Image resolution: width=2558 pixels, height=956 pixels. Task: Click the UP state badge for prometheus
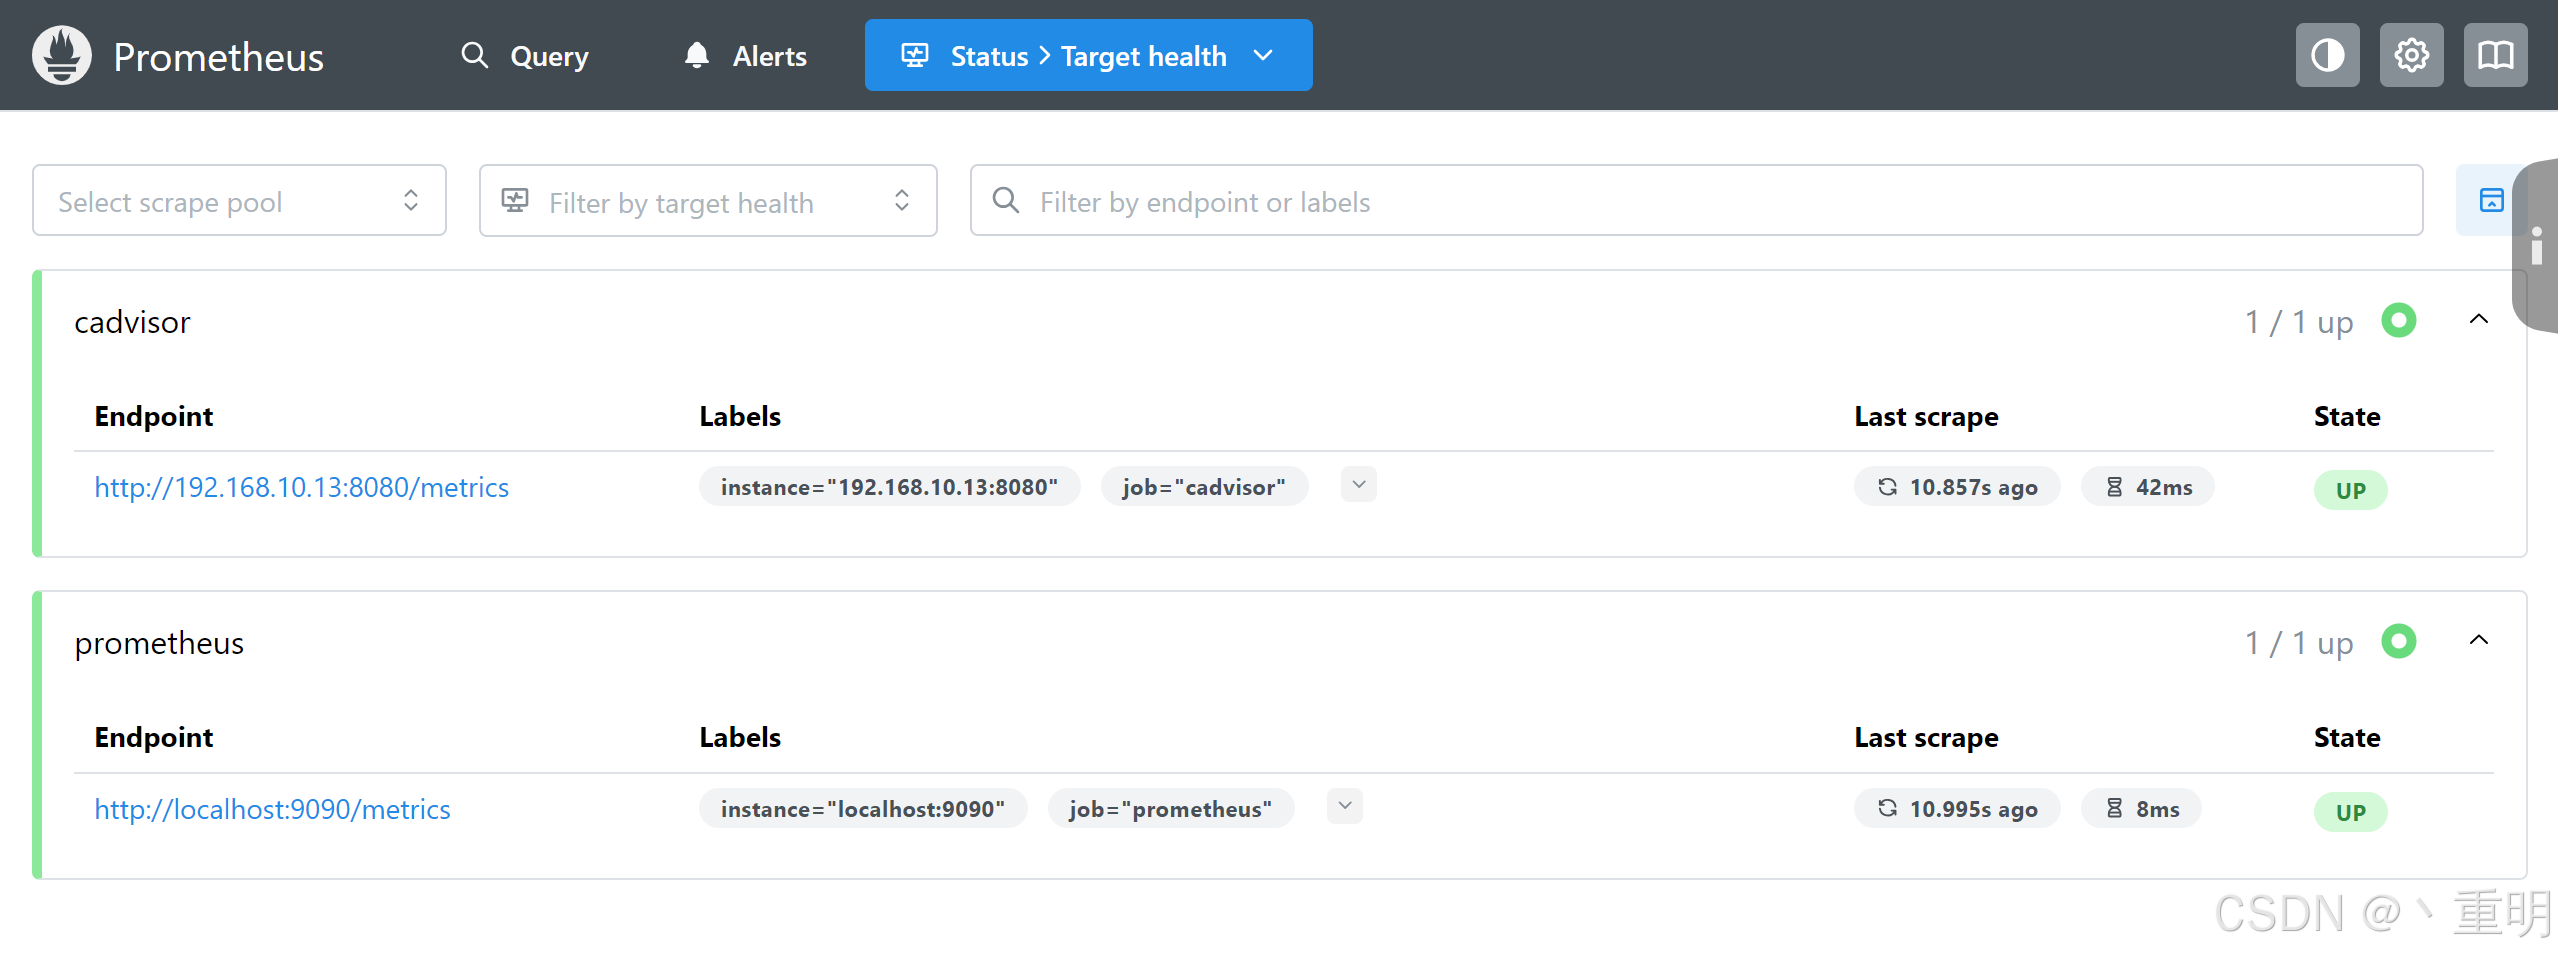pyautogui.click(x=2350, y=812)
